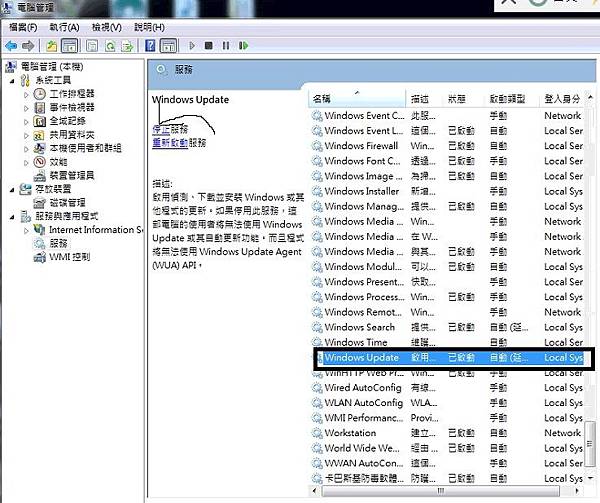Image resolution: width=600 pixels, height=503 pixels.
Task: Sort by the 登入身分 column header
Action: (x=563, y=99)
